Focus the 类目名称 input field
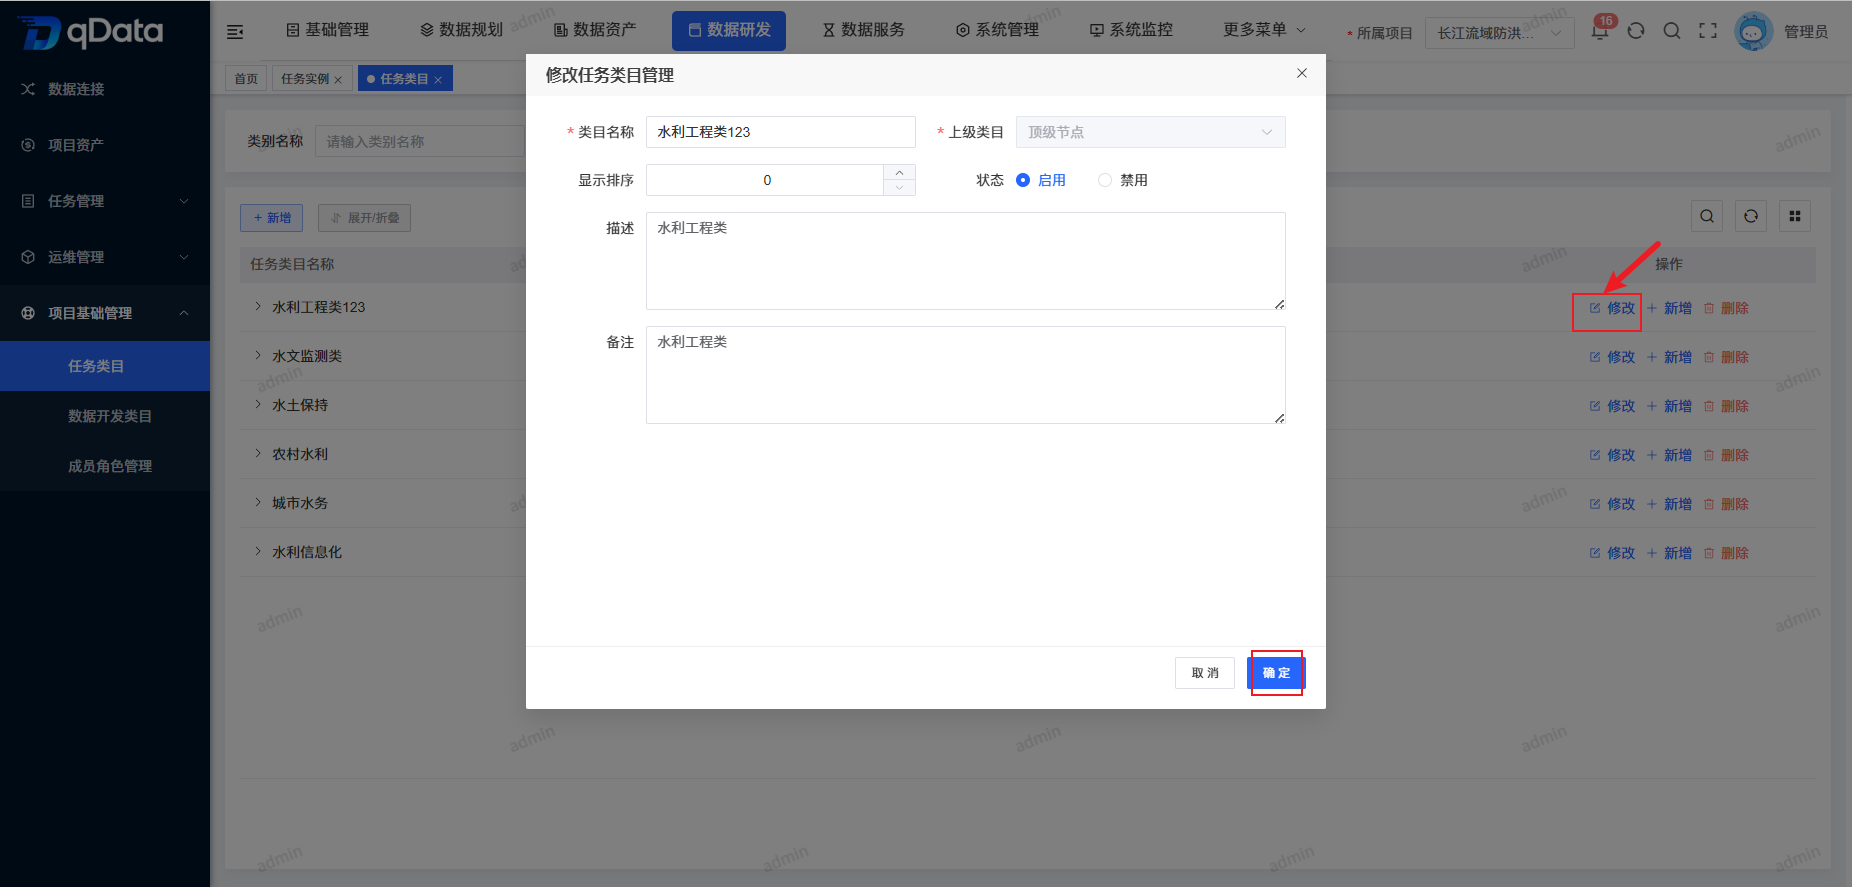1852x887 pixels. tap(781, 132)
